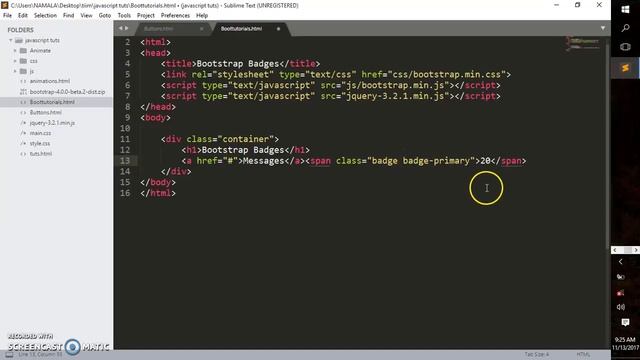Open the File menu
Screen dimensions: 640x360
point(7,16)
